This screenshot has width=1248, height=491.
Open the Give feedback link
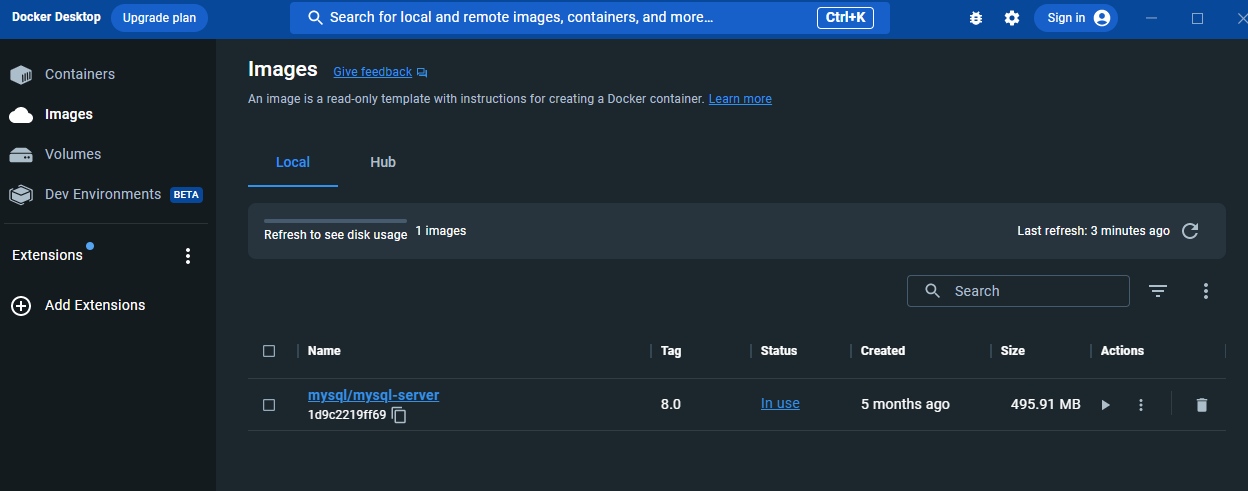(372, 72)
